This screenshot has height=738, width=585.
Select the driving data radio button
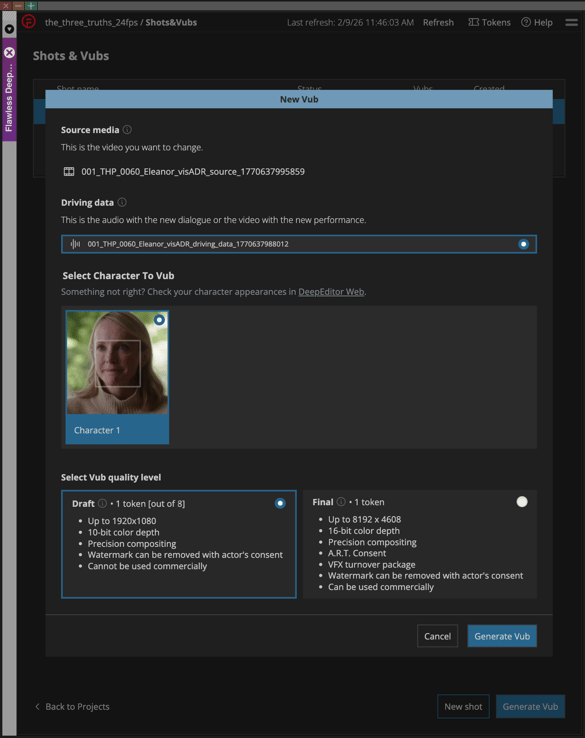(523, 244)
